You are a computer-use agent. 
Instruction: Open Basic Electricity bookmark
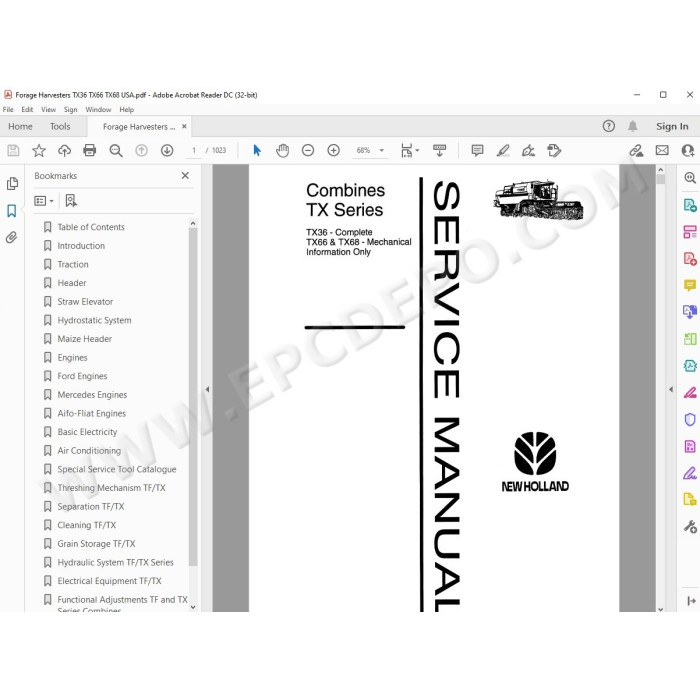88,432
